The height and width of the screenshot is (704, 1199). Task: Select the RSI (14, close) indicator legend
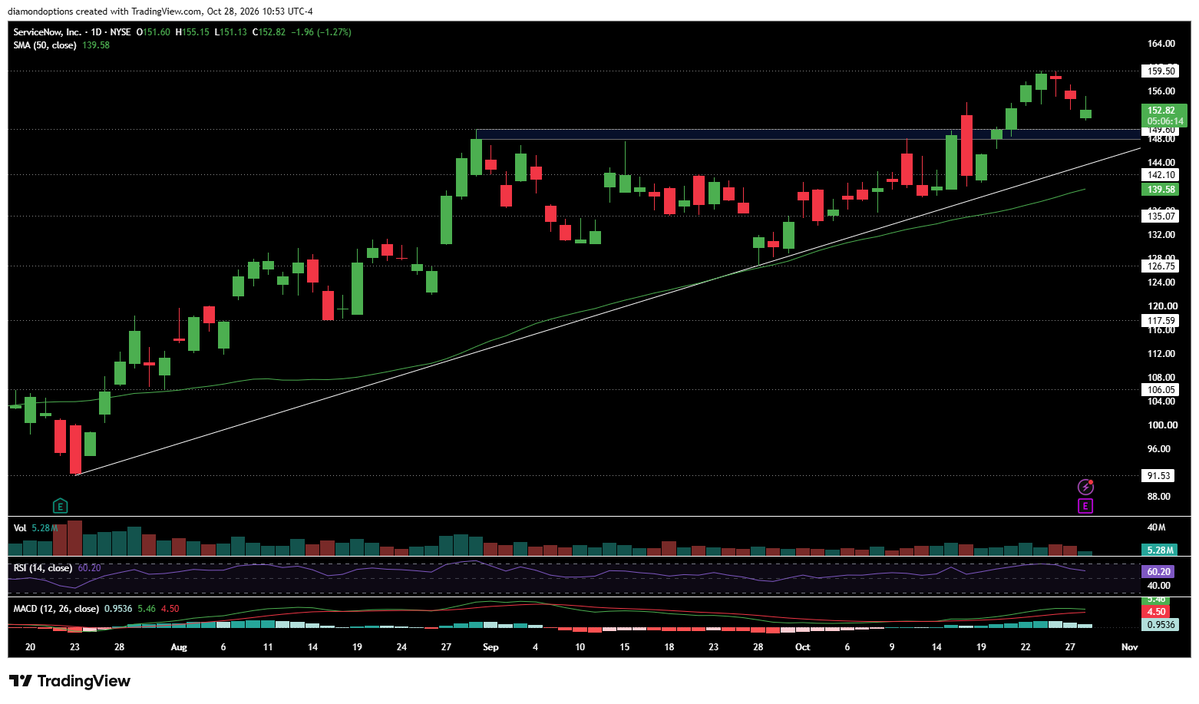click(x=43, y=568)
